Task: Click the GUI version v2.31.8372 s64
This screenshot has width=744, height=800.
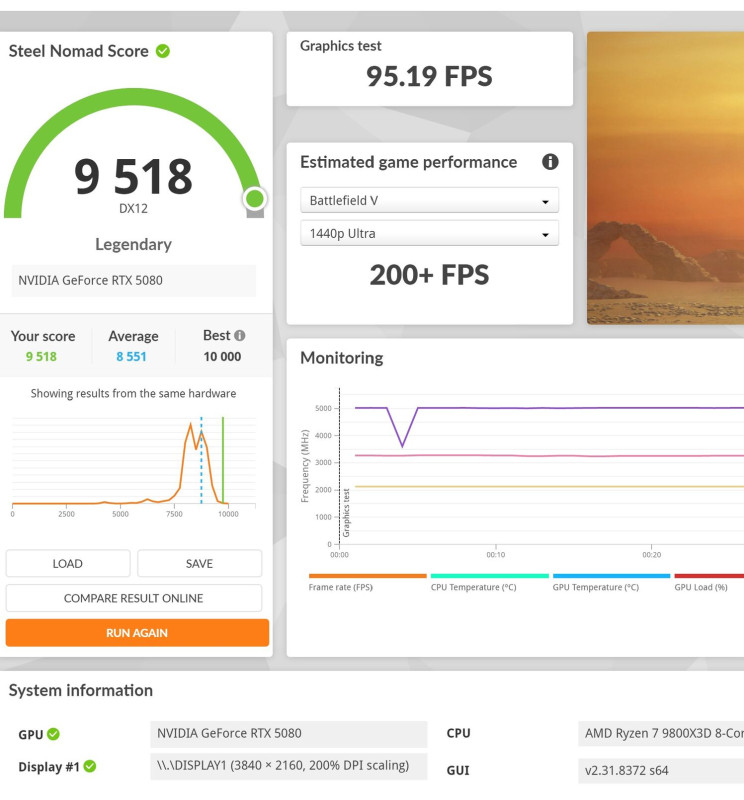Action: (x=661, y=770)
